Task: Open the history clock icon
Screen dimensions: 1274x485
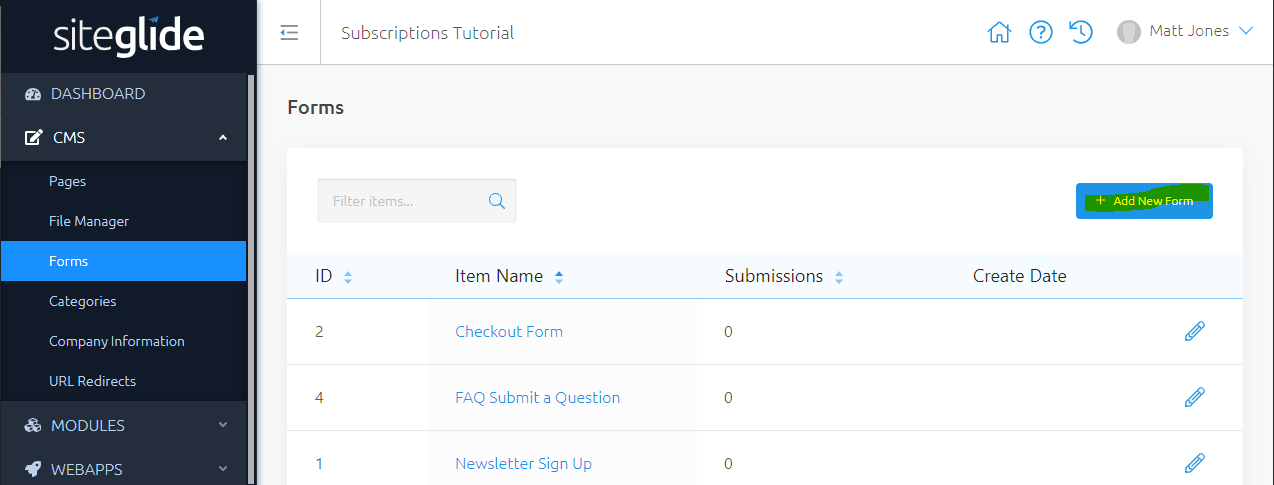Action: [x=1080, y=32]
